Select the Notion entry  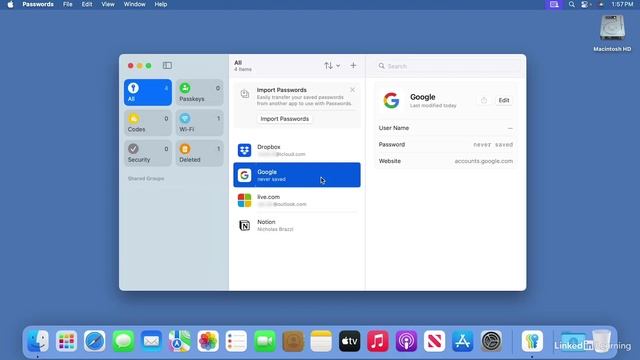click(x=297, y=225)
